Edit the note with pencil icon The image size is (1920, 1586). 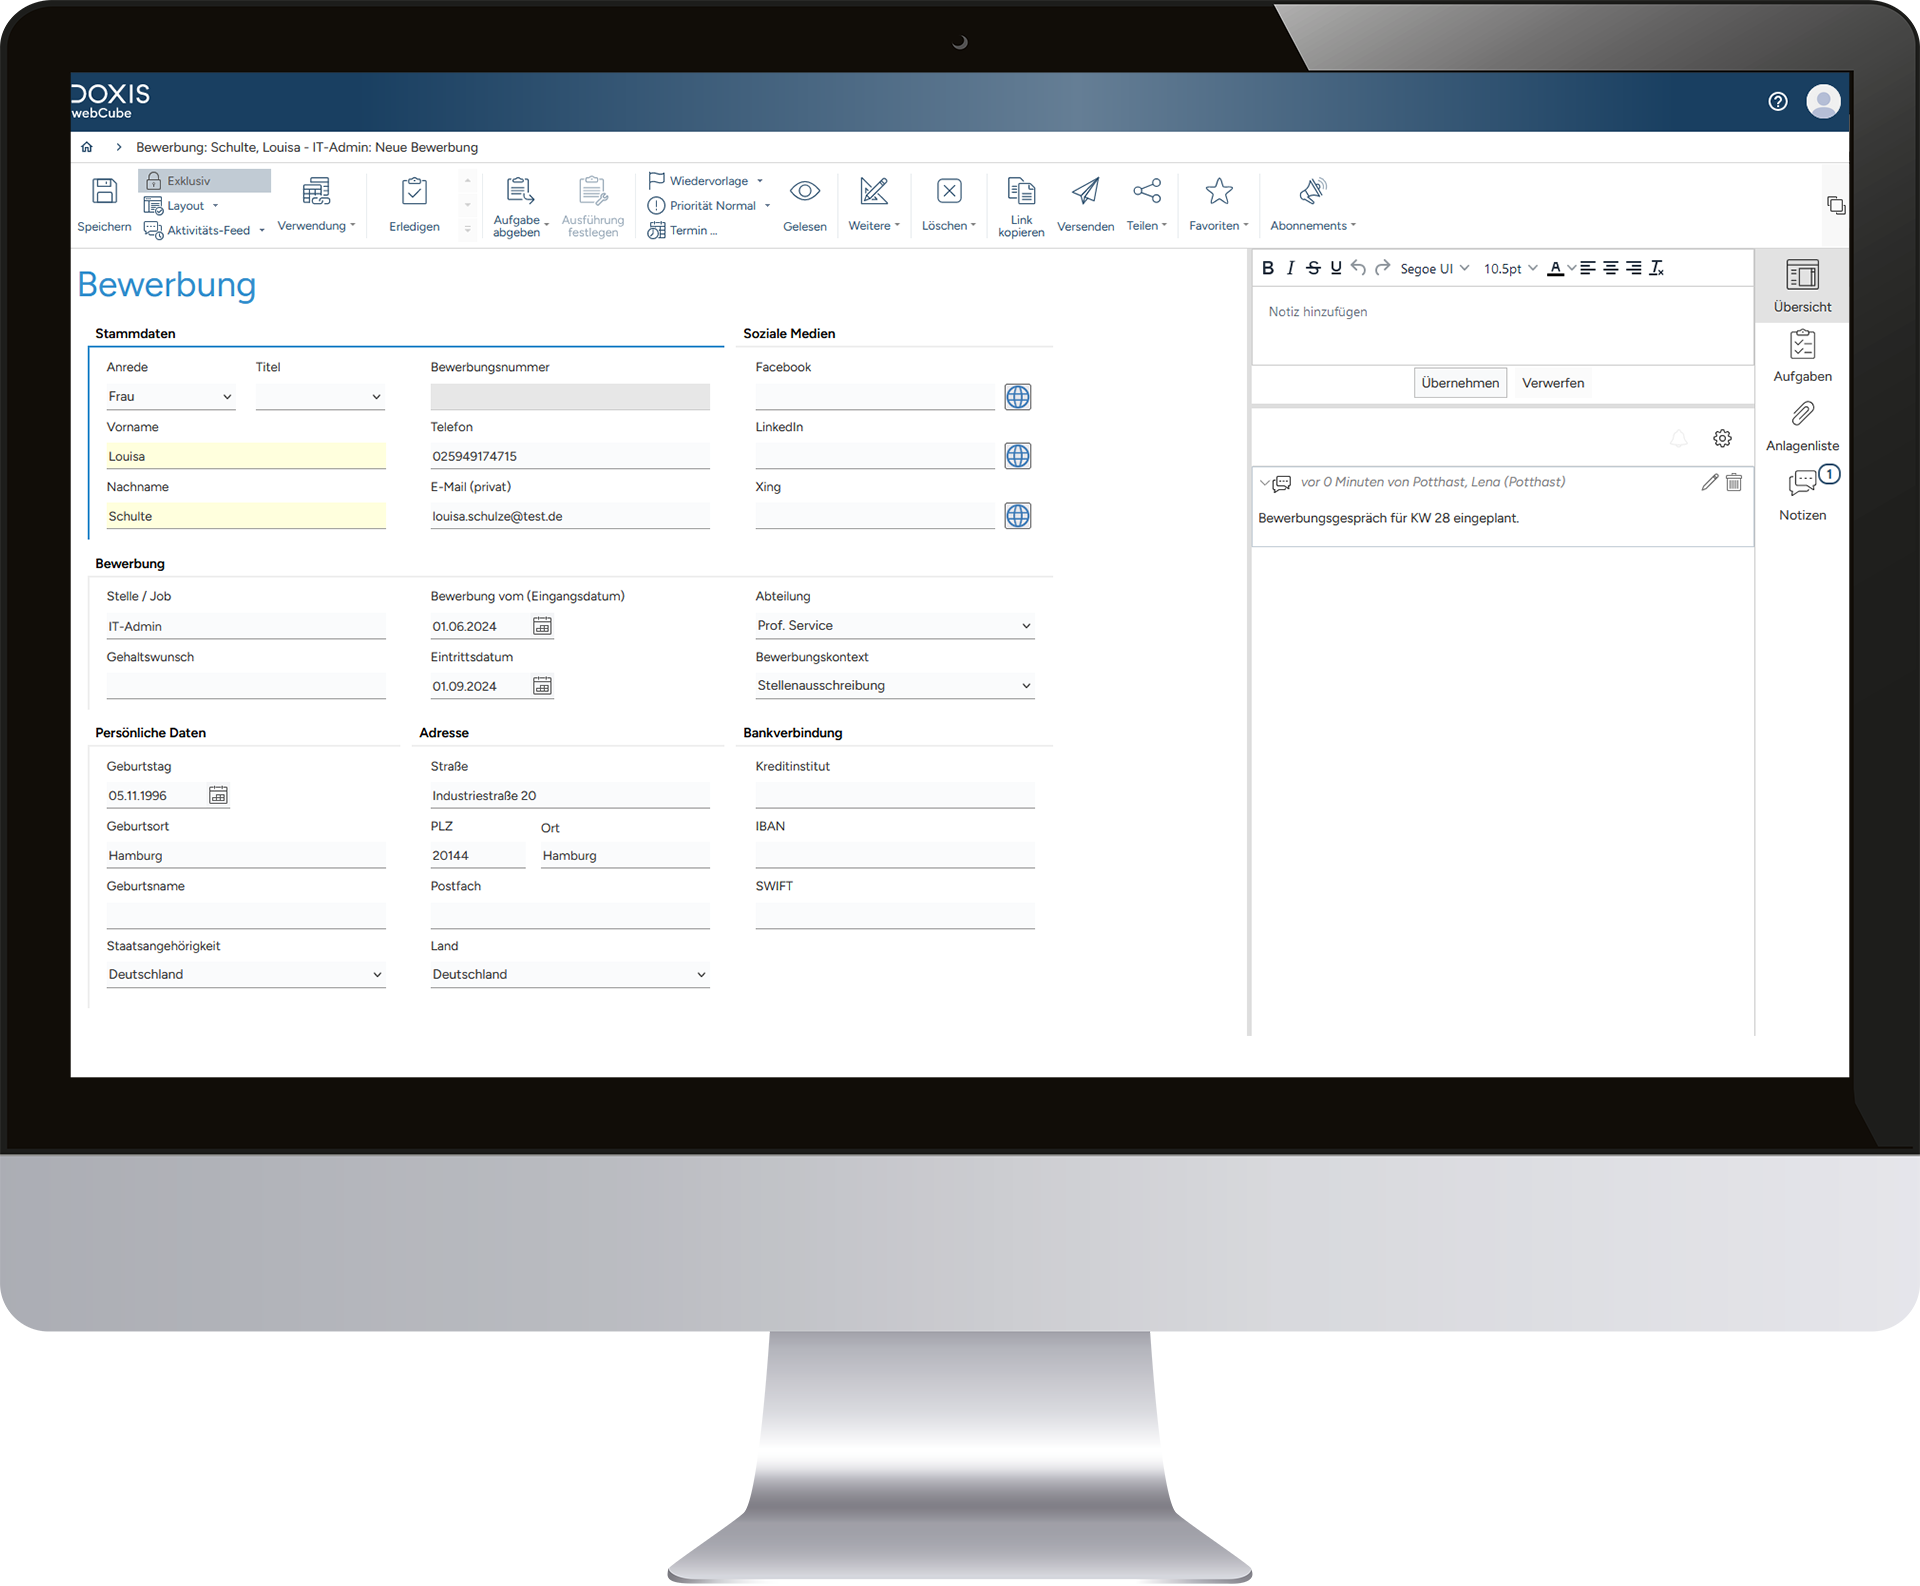(1709, 482)
